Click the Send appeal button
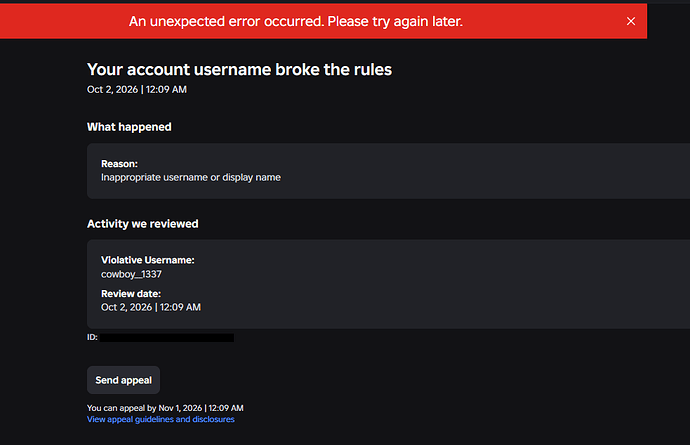This screenshot has height=445, width=690. tap(123, 380)
